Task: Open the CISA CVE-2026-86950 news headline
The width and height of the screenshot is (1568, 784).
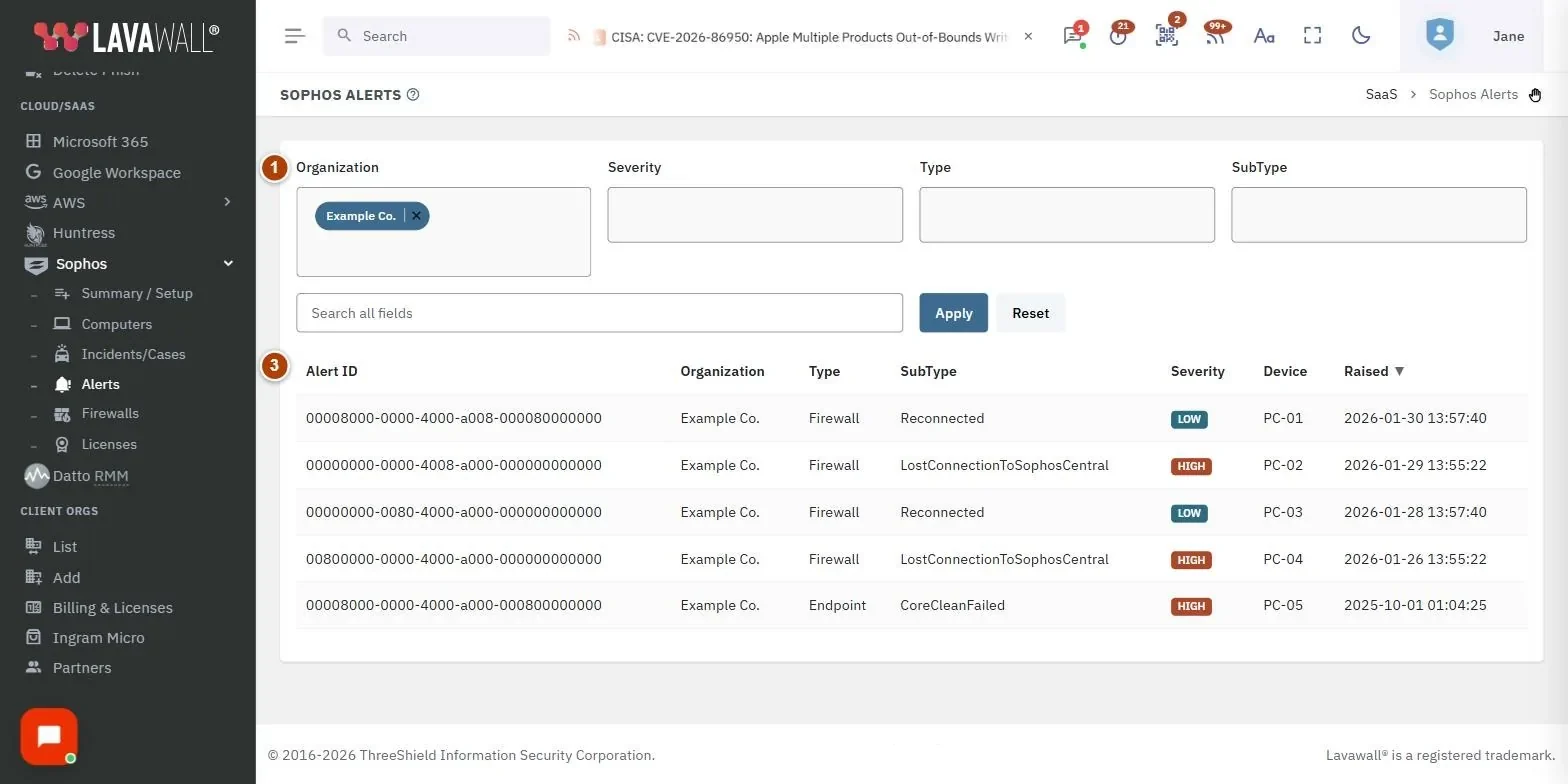Action: tap(809, 36)
